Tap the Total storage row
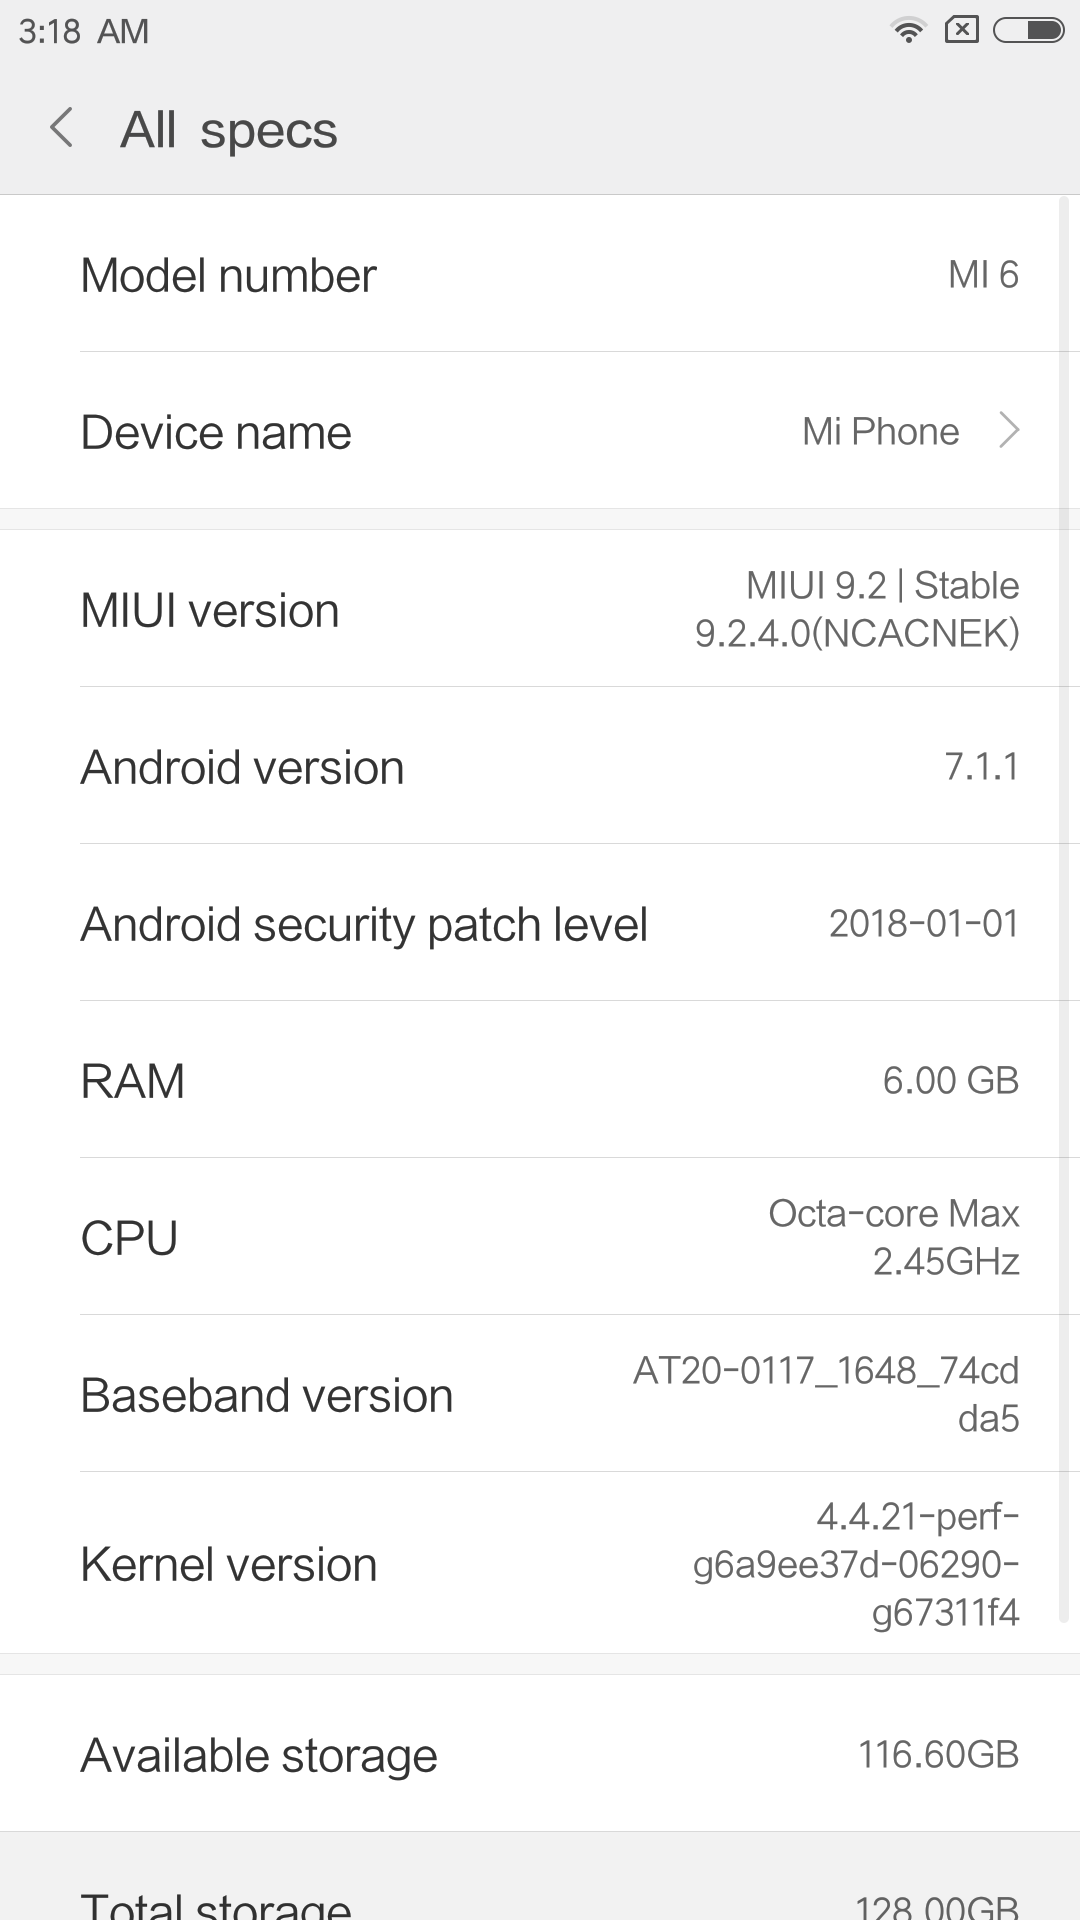The height and width of the screenshot is (1920, 1080). 540,1900
